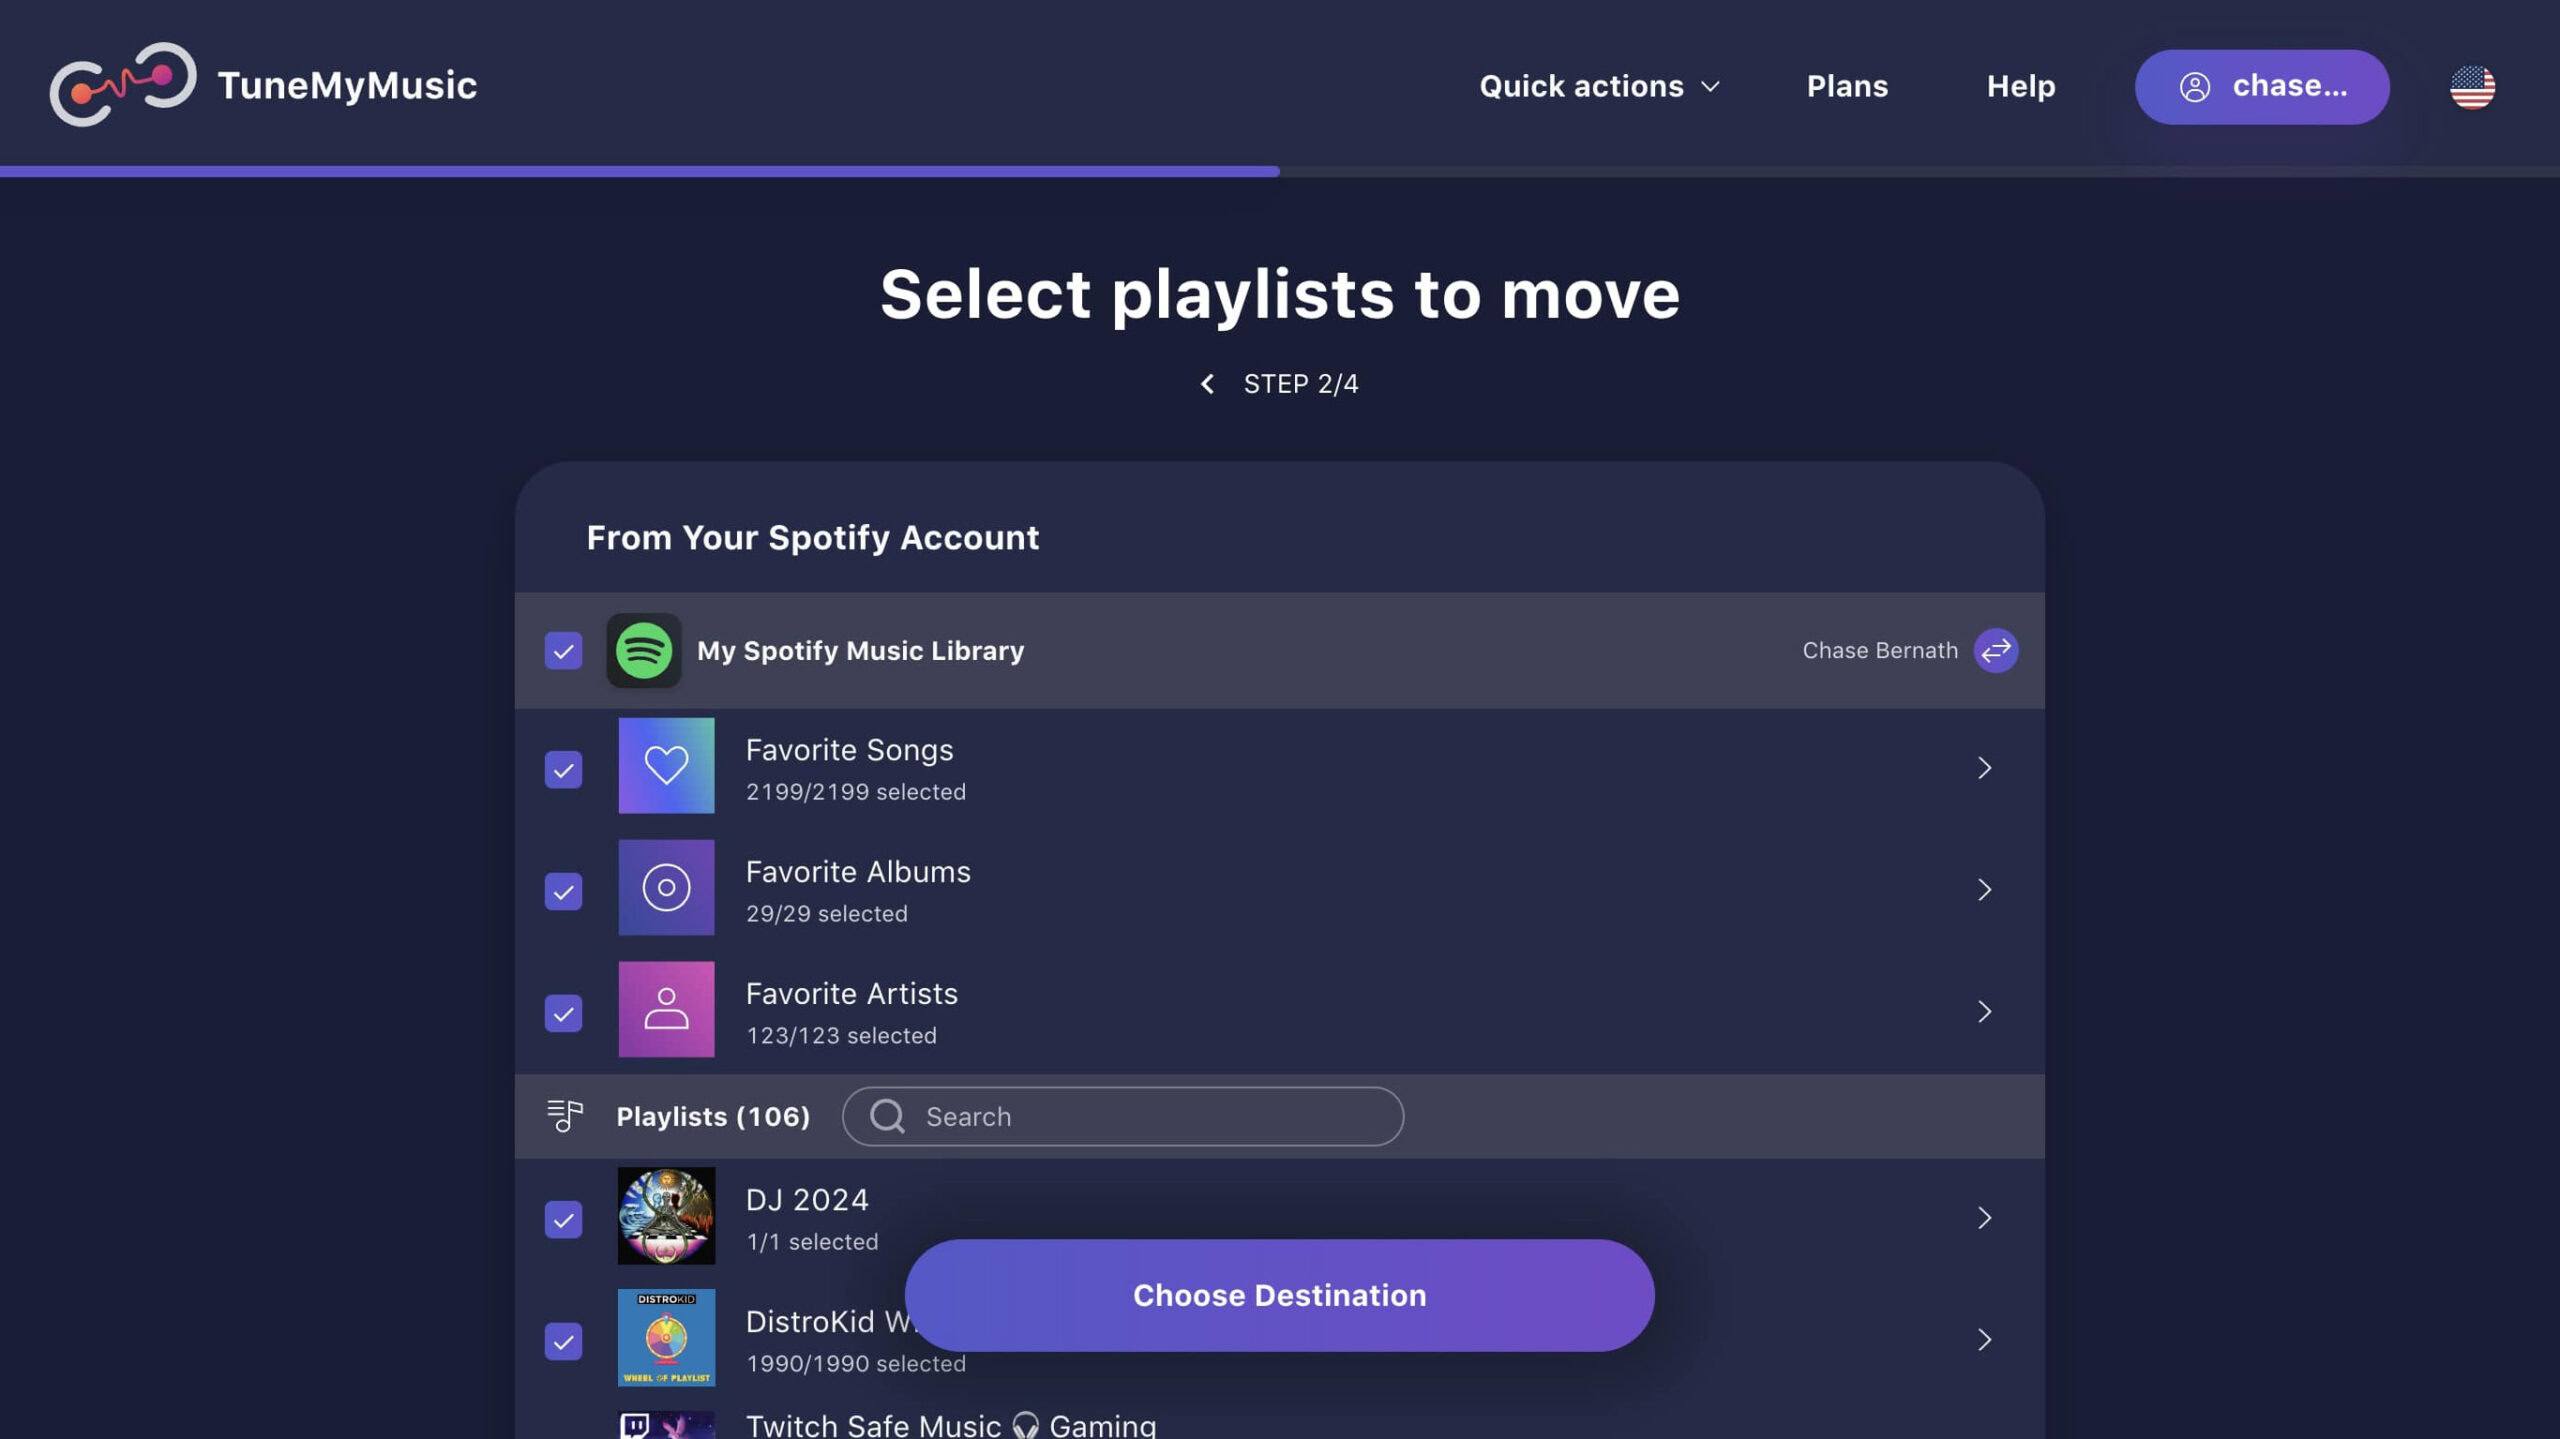Click the Favorite Artists playlist icon
The image size is (2560, 1439).
[x=665, y=1008]
